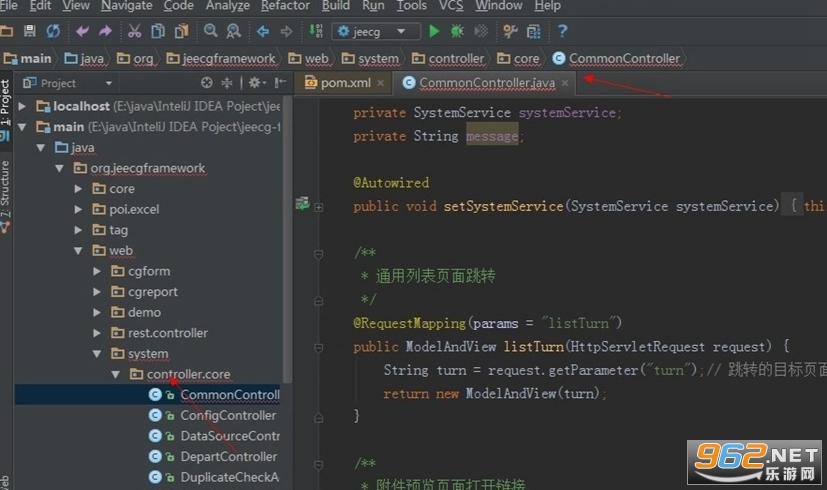Click the Project panel vertical scrollbar
The image size is (827, 490).
click(287, 240)
